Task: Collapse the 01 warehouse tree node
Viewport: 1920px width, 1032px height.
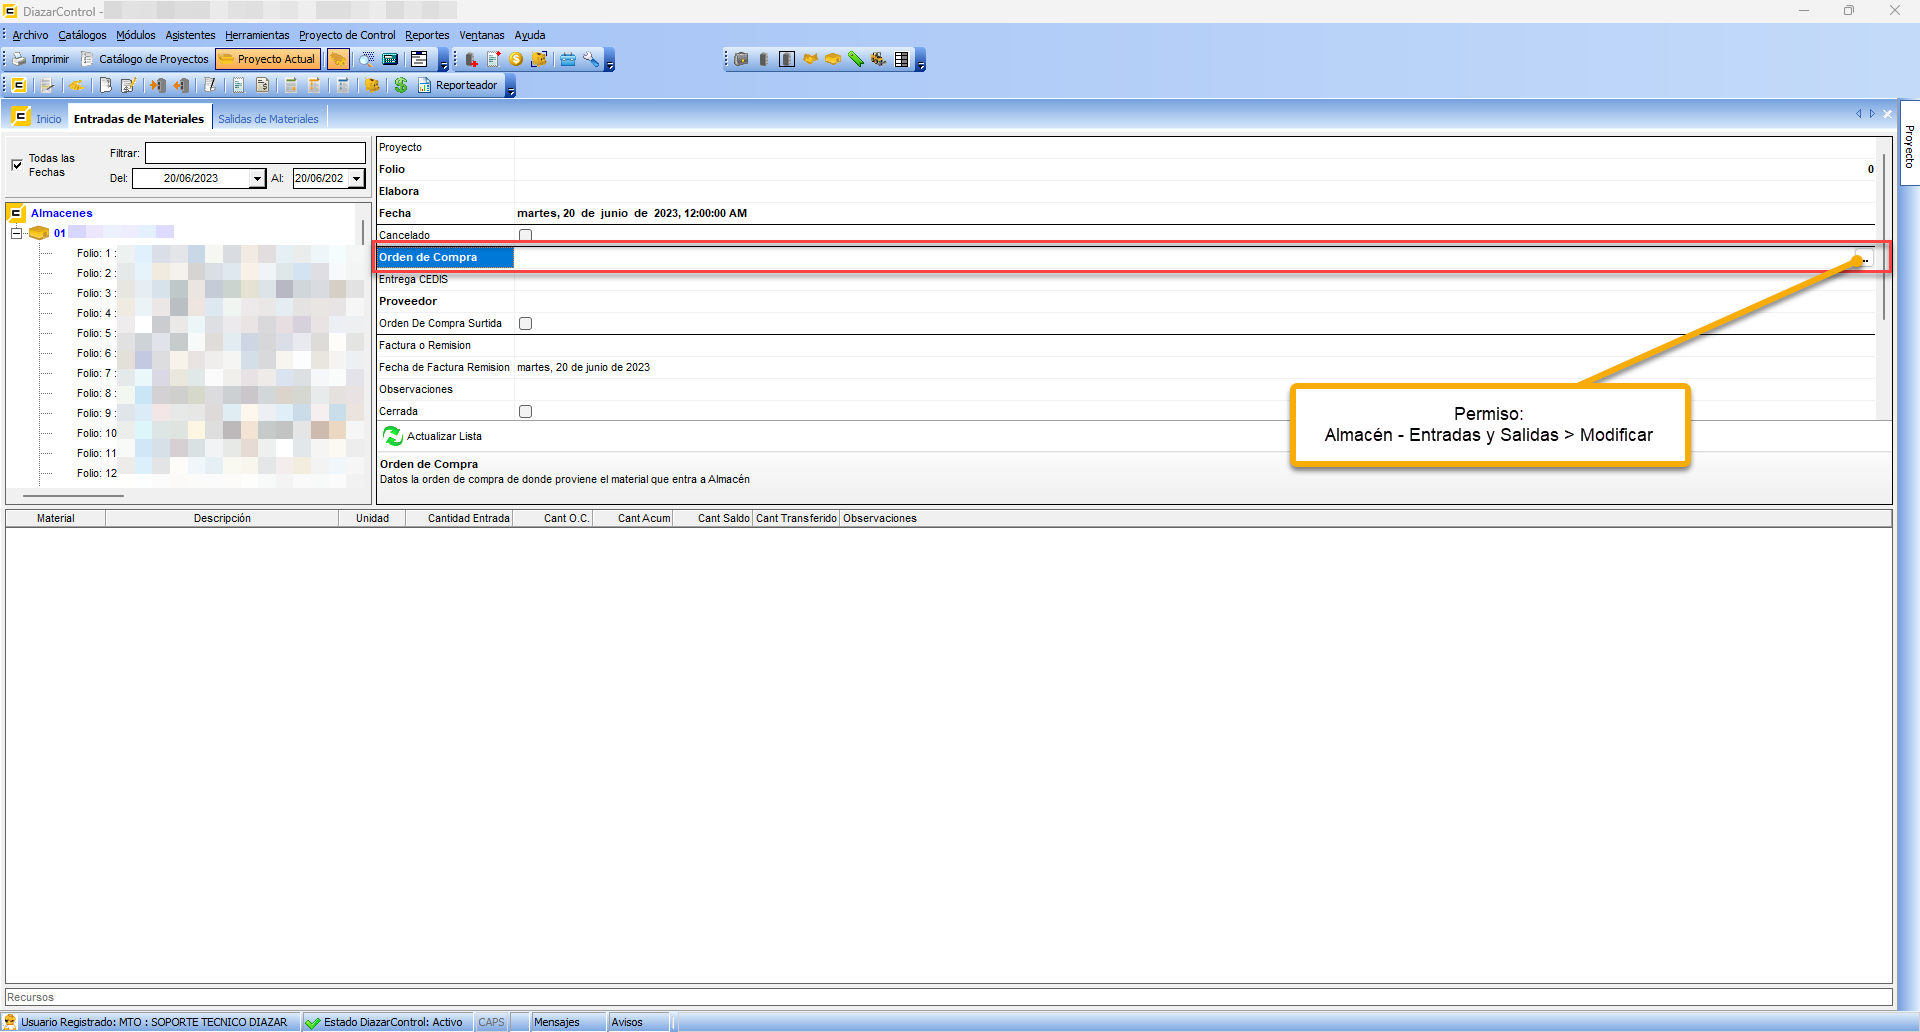Action: (16, 233)
